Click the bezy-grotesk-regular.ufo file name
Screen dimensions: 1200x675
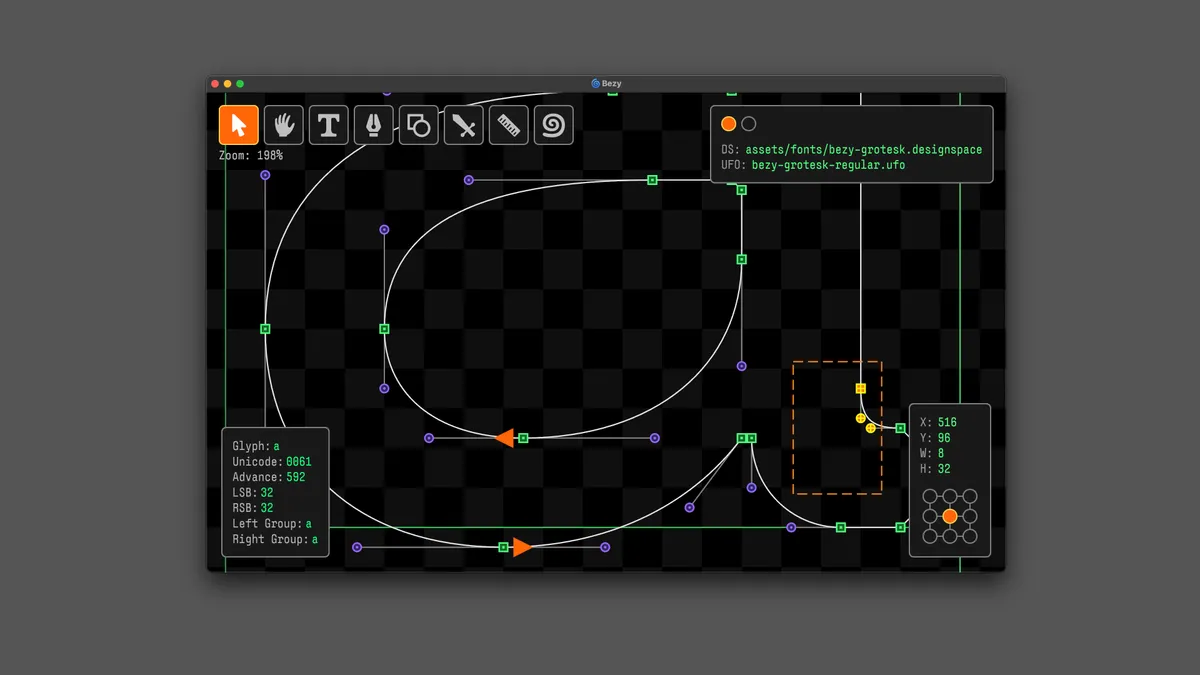pyautogui.click(x=828, y=165)
